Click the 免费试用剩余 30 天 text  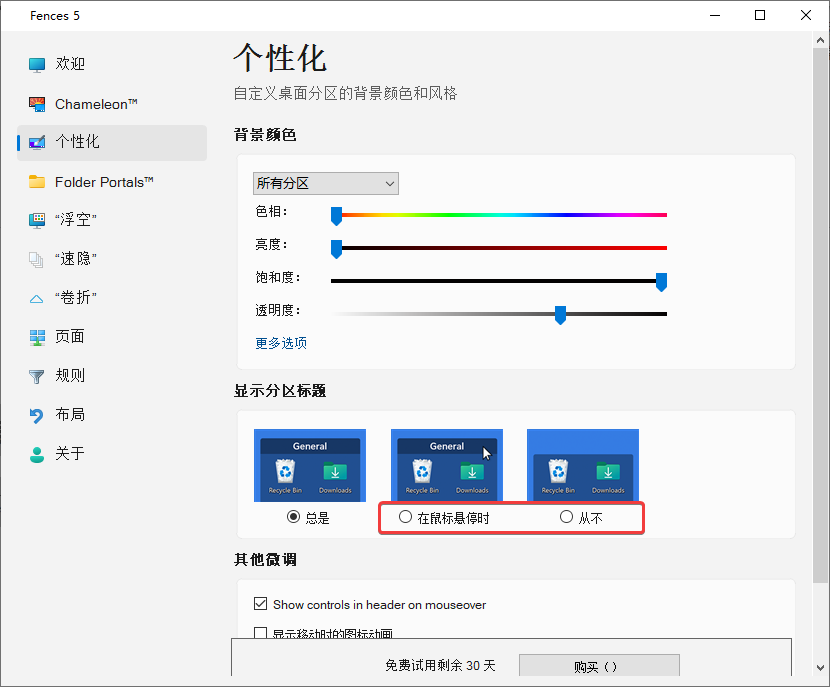tap(440, 665)
